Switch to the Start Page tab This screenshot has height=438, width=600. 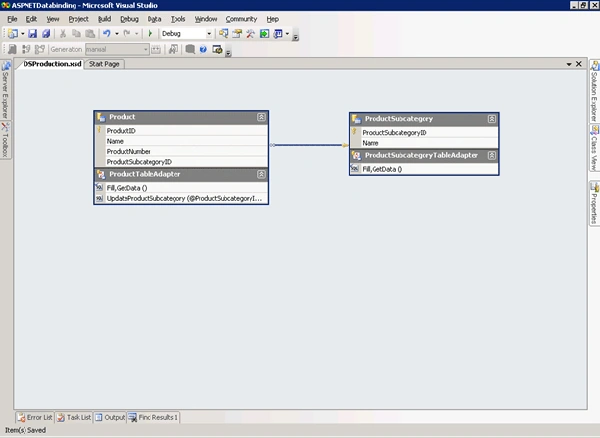104,64
